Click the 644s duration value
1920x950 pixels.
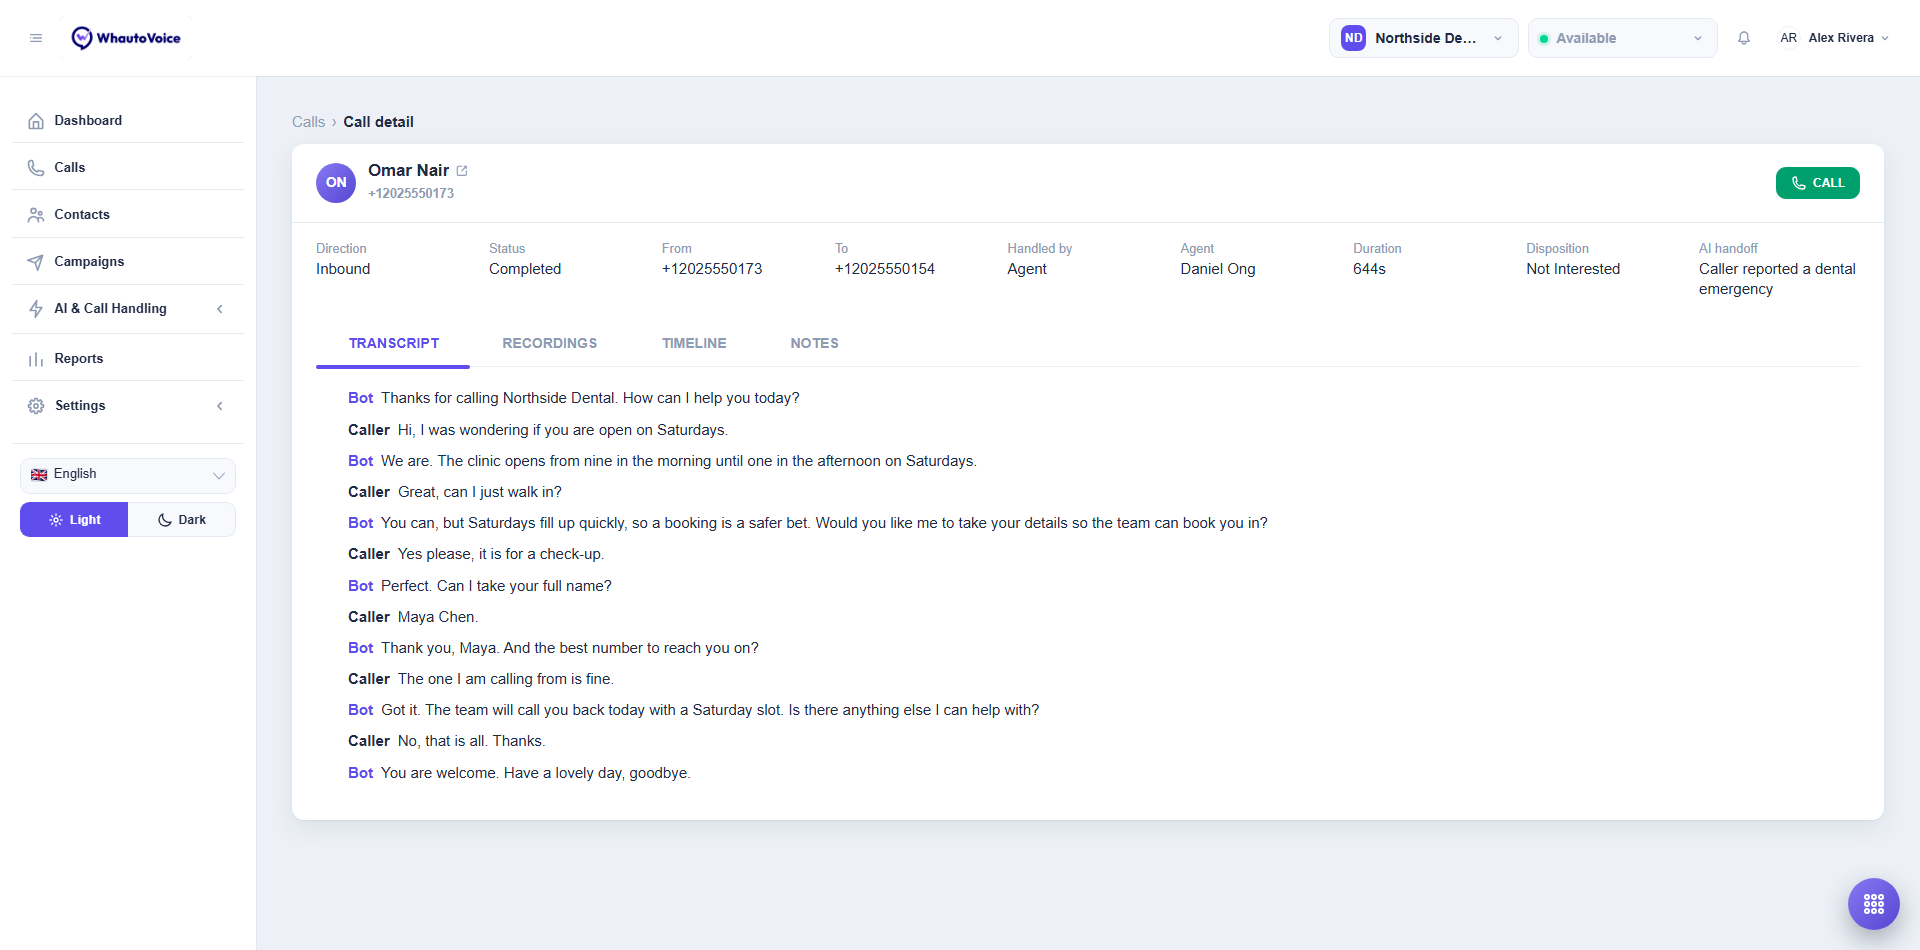click(x=1369, y=269)
